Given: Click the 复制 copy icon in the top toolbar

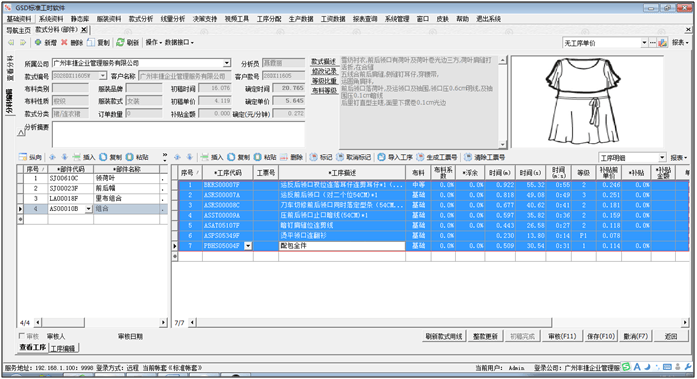Looking at the screenshot, I should pyautogui.click(x=91, y=42).
